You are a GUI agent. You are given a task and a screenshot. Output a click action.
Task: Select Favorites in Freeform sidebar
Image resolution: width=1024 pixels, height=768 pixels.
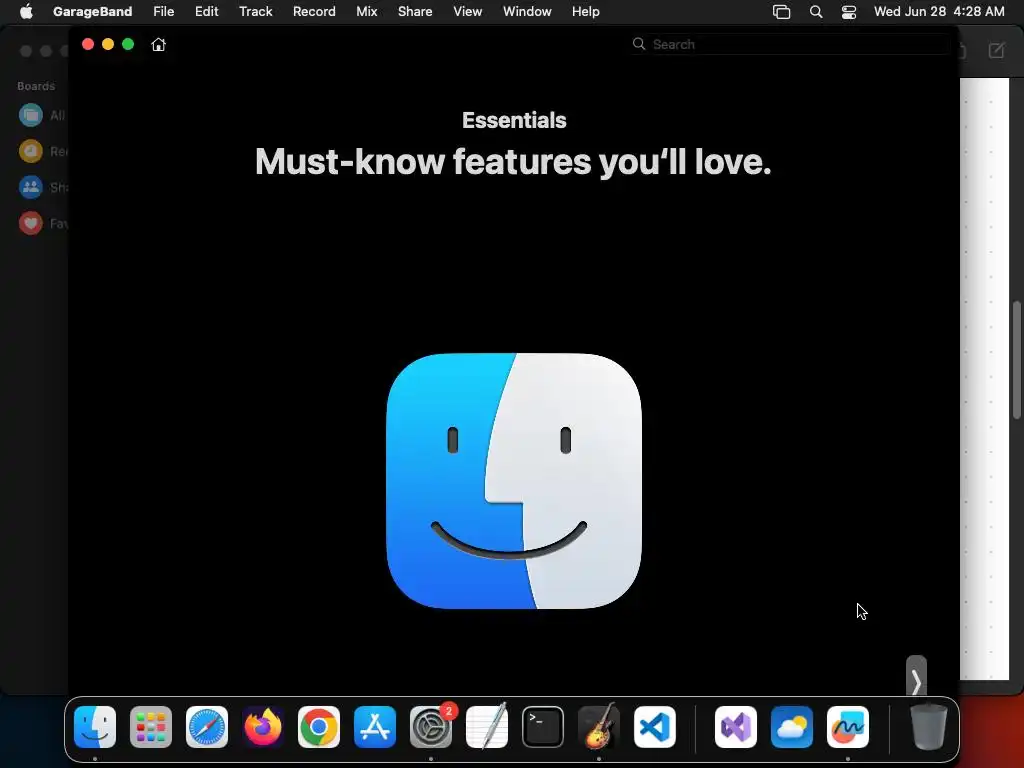(42, 223)
